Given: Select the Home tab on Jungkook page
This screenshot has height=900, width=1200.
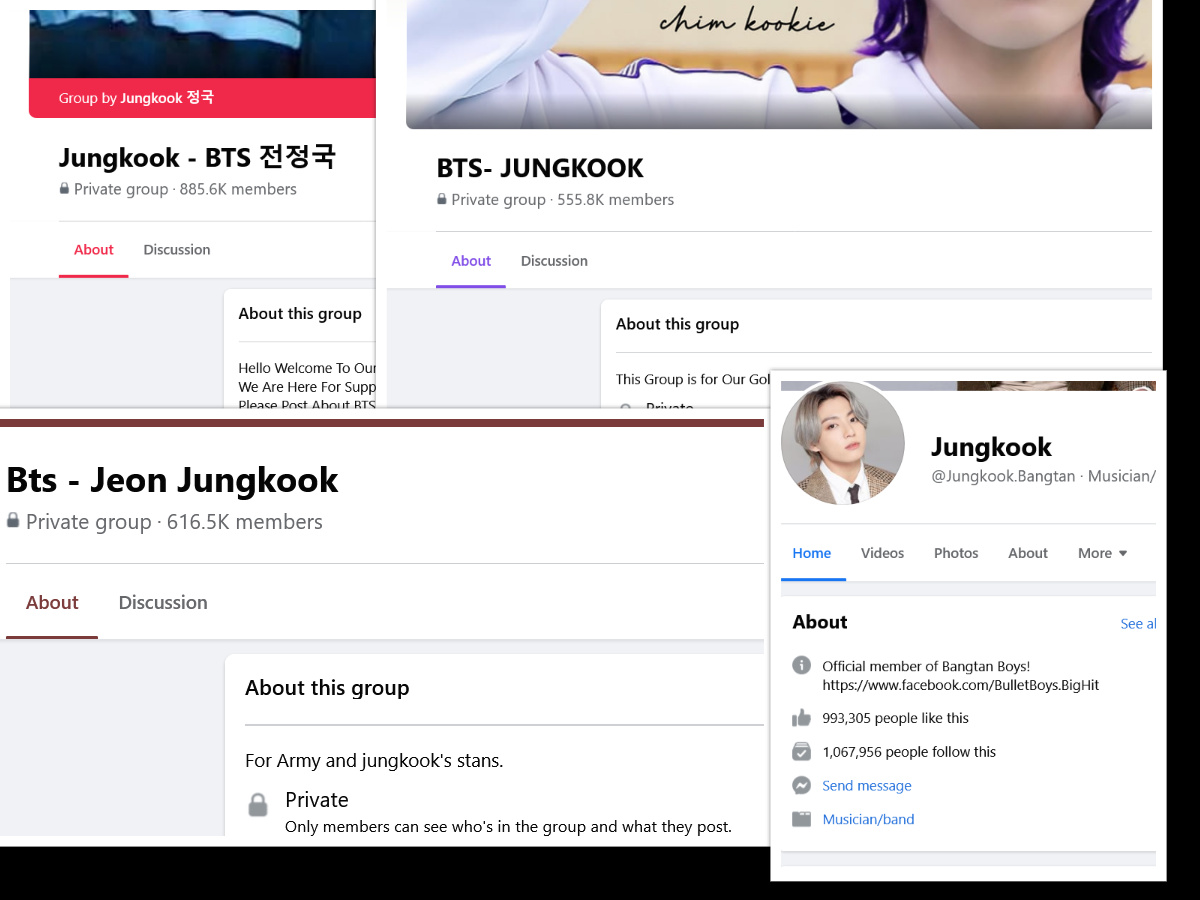Looking at the screenshot, I should (812, 553).
